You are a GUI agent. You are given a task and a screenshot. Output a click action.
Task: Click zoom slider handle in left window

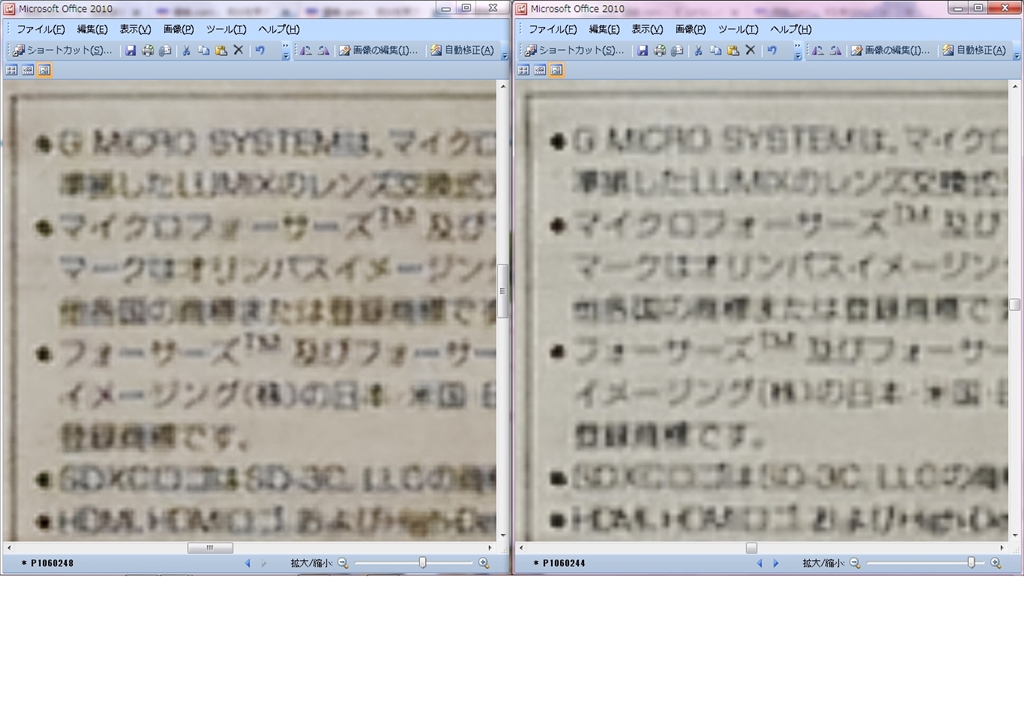click(423, 563)
